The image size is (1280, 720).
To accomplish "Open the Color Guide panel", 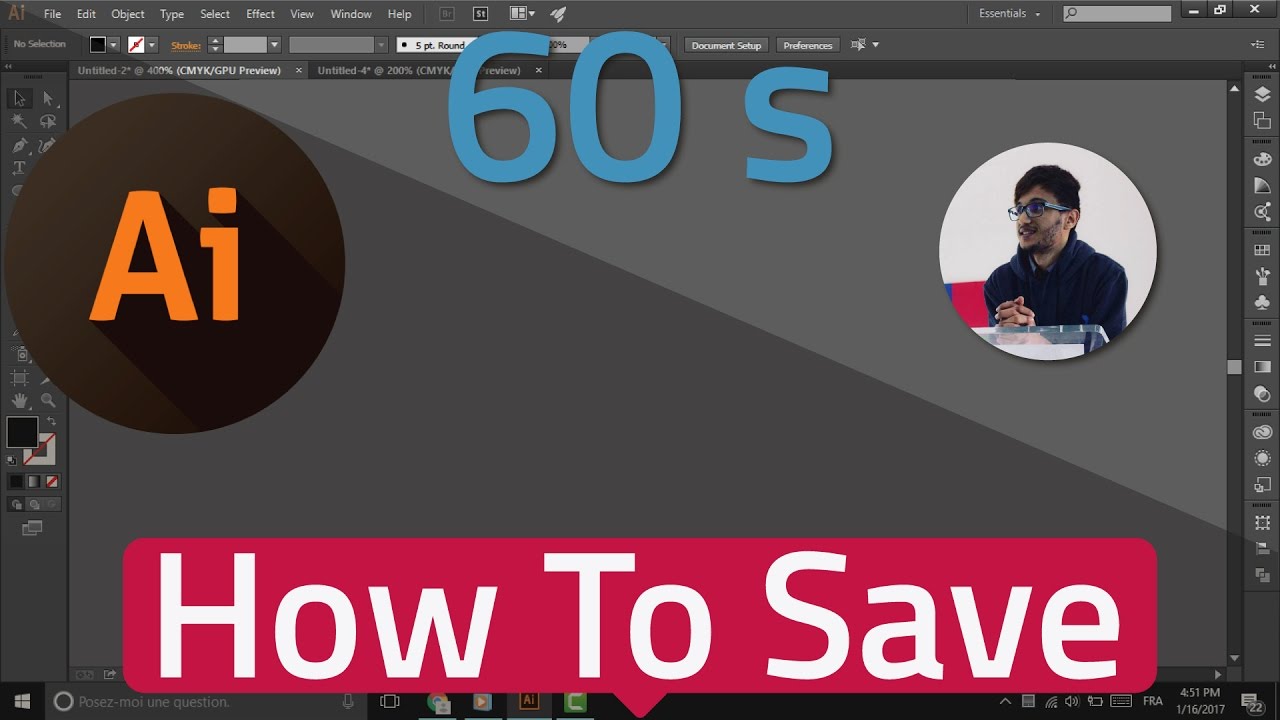I will (1262, 185).
